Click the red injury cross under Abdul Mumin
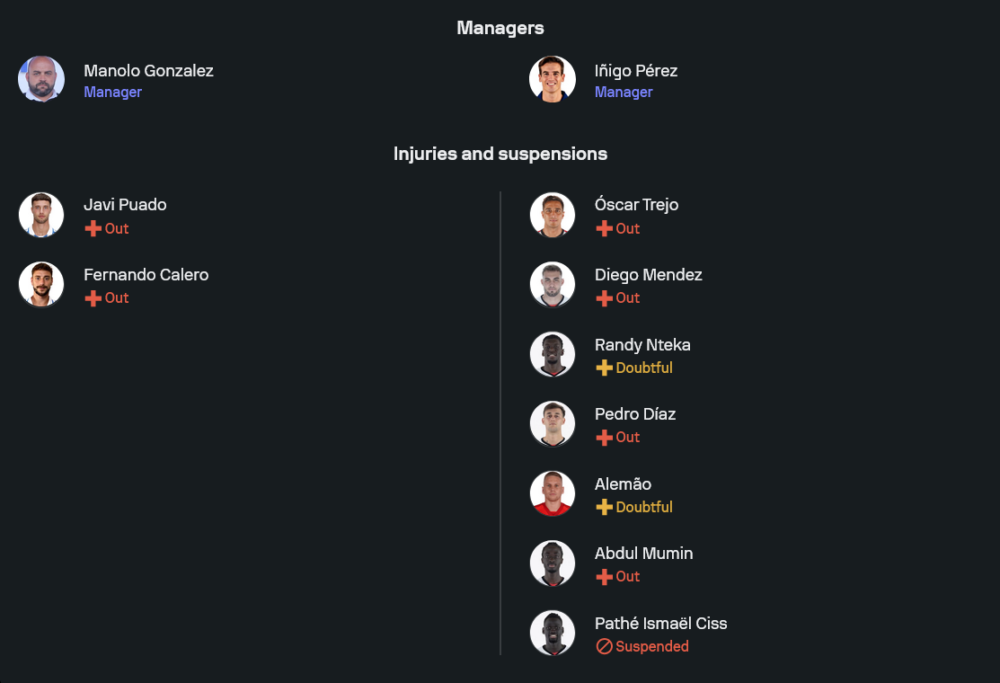Image resolution: width=1000 pixels, height=683 pixels. pos(604,577)
